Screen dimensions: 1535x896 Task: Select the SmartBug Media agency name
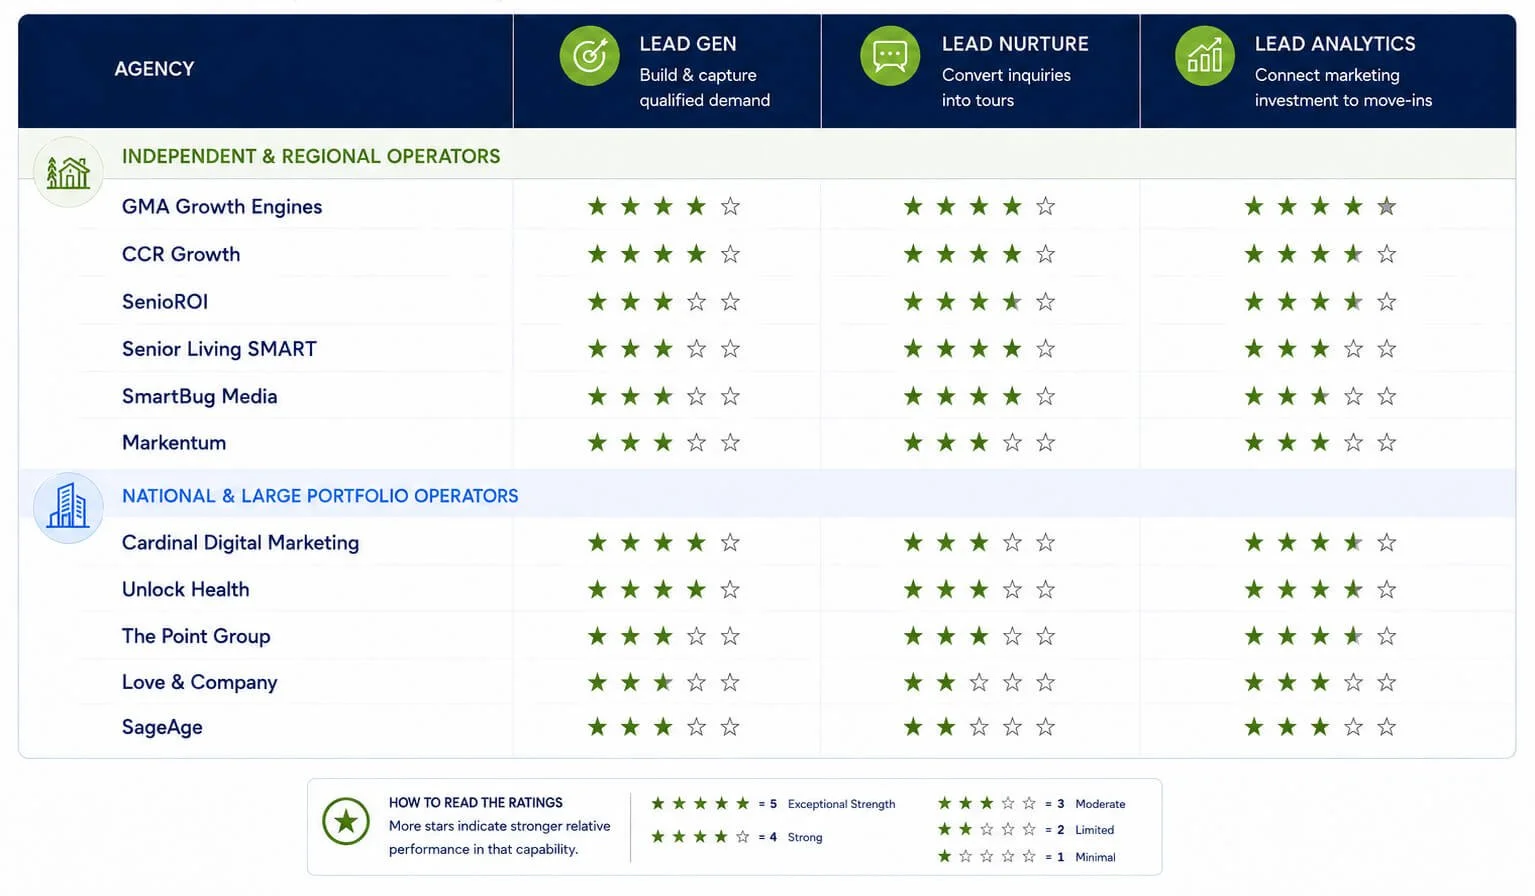click(x=199, y=396)
